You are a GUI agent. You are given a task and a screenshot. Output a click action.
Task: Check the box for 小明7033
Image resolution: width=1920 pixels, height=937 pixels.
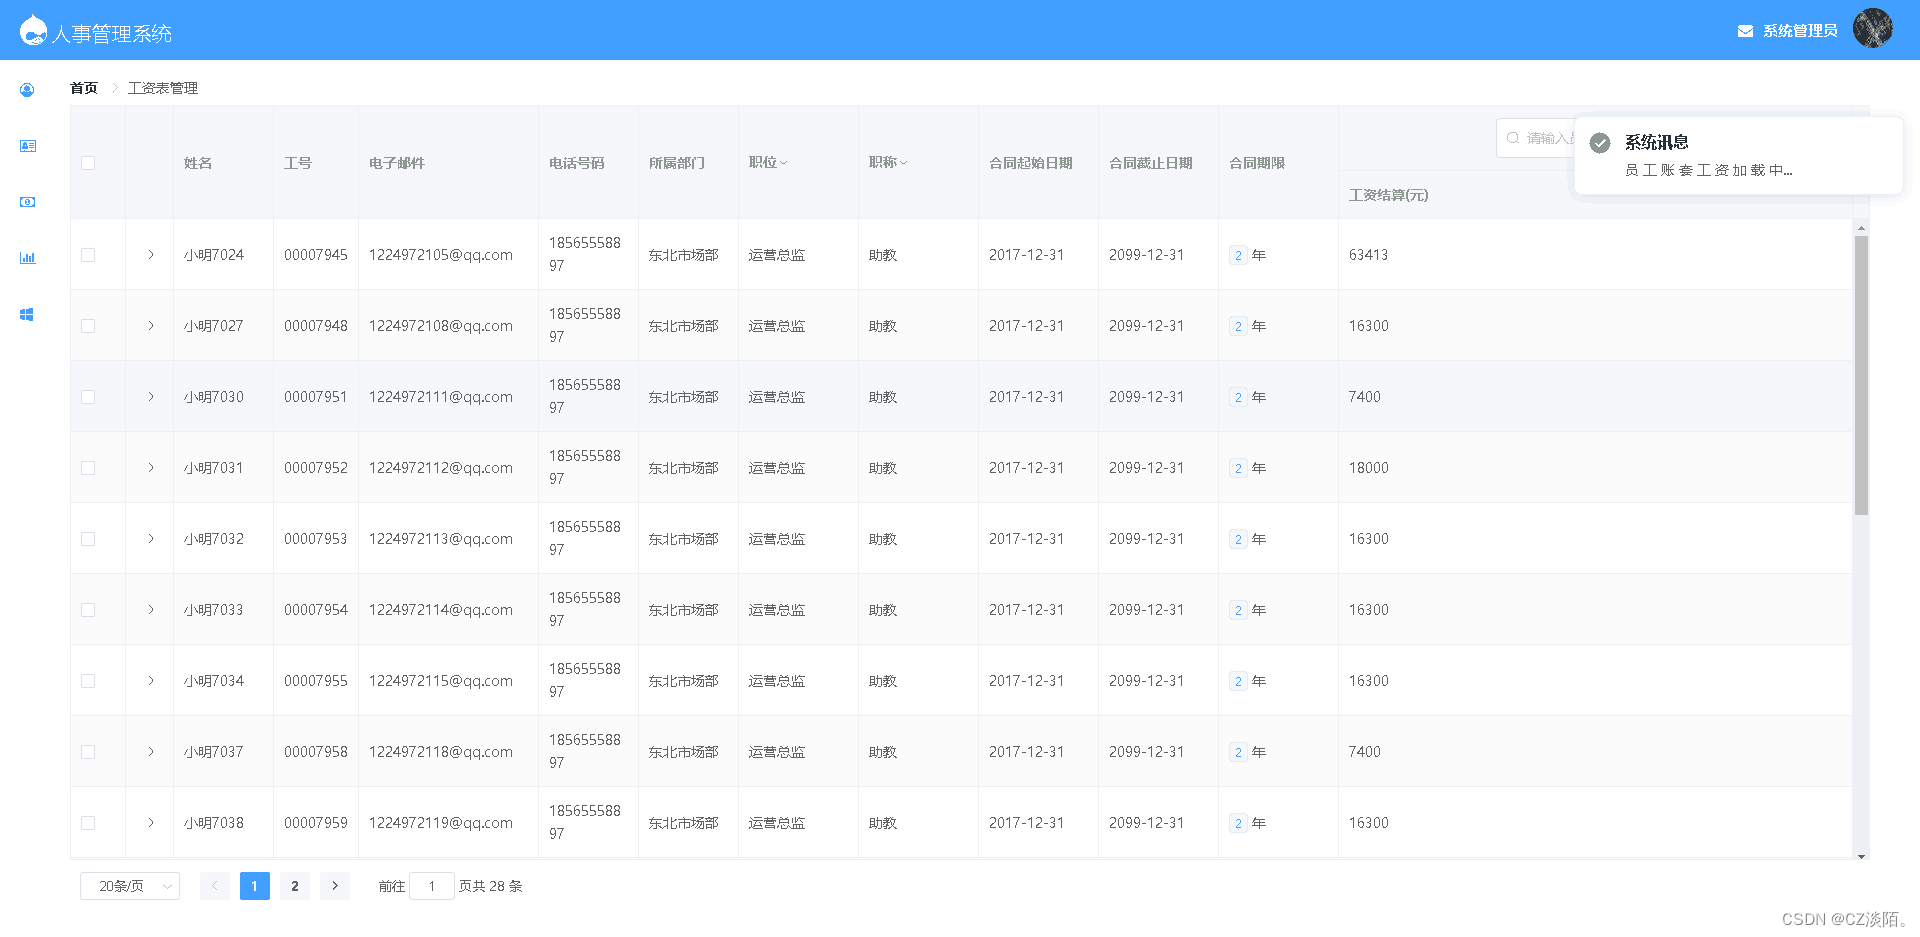88,610
